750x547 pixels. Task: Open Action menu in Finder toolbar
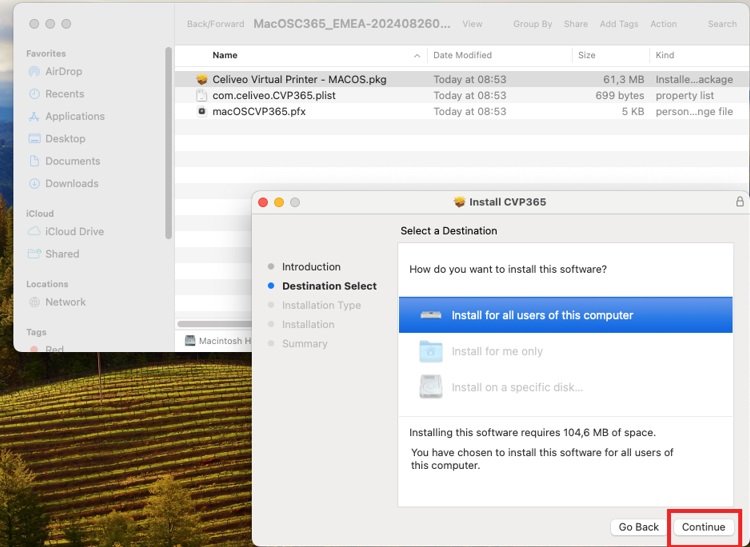(x=663, y=24)
